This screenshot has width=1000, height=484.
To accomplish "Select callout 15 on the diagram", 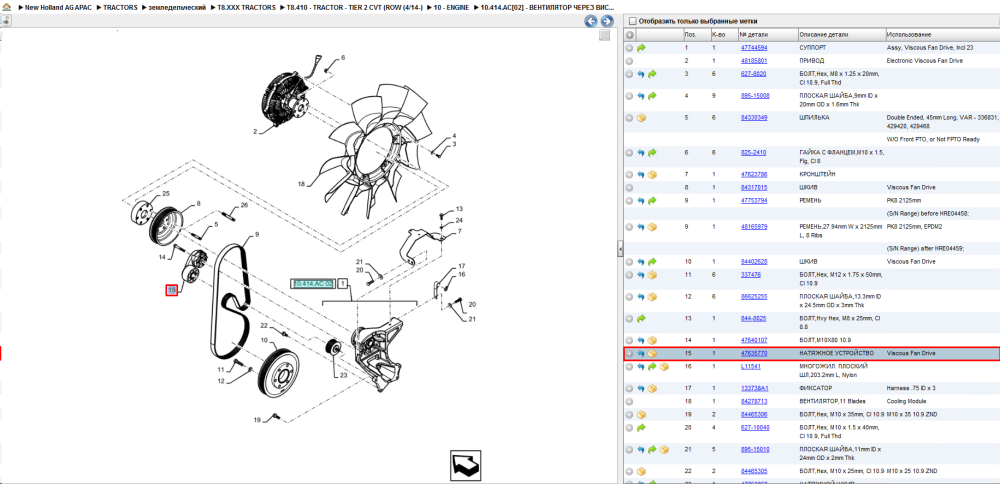I will [172, 291].
